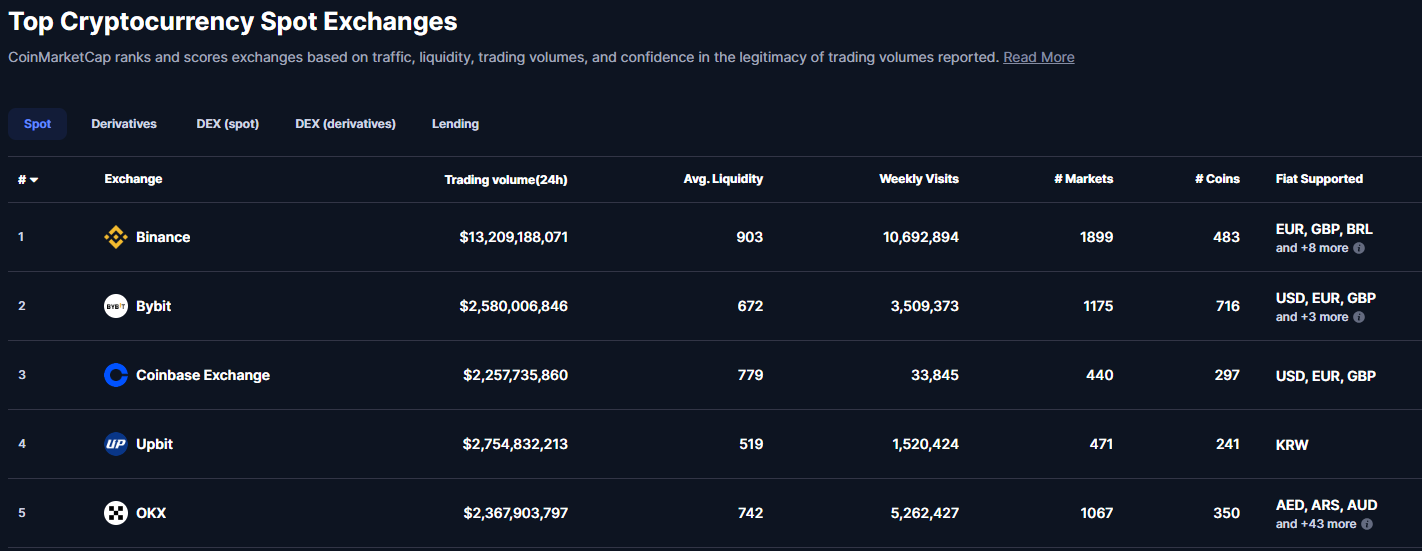Click OKX liquidity score 742
Screen dimensions: 1422x551
(750, 513)
